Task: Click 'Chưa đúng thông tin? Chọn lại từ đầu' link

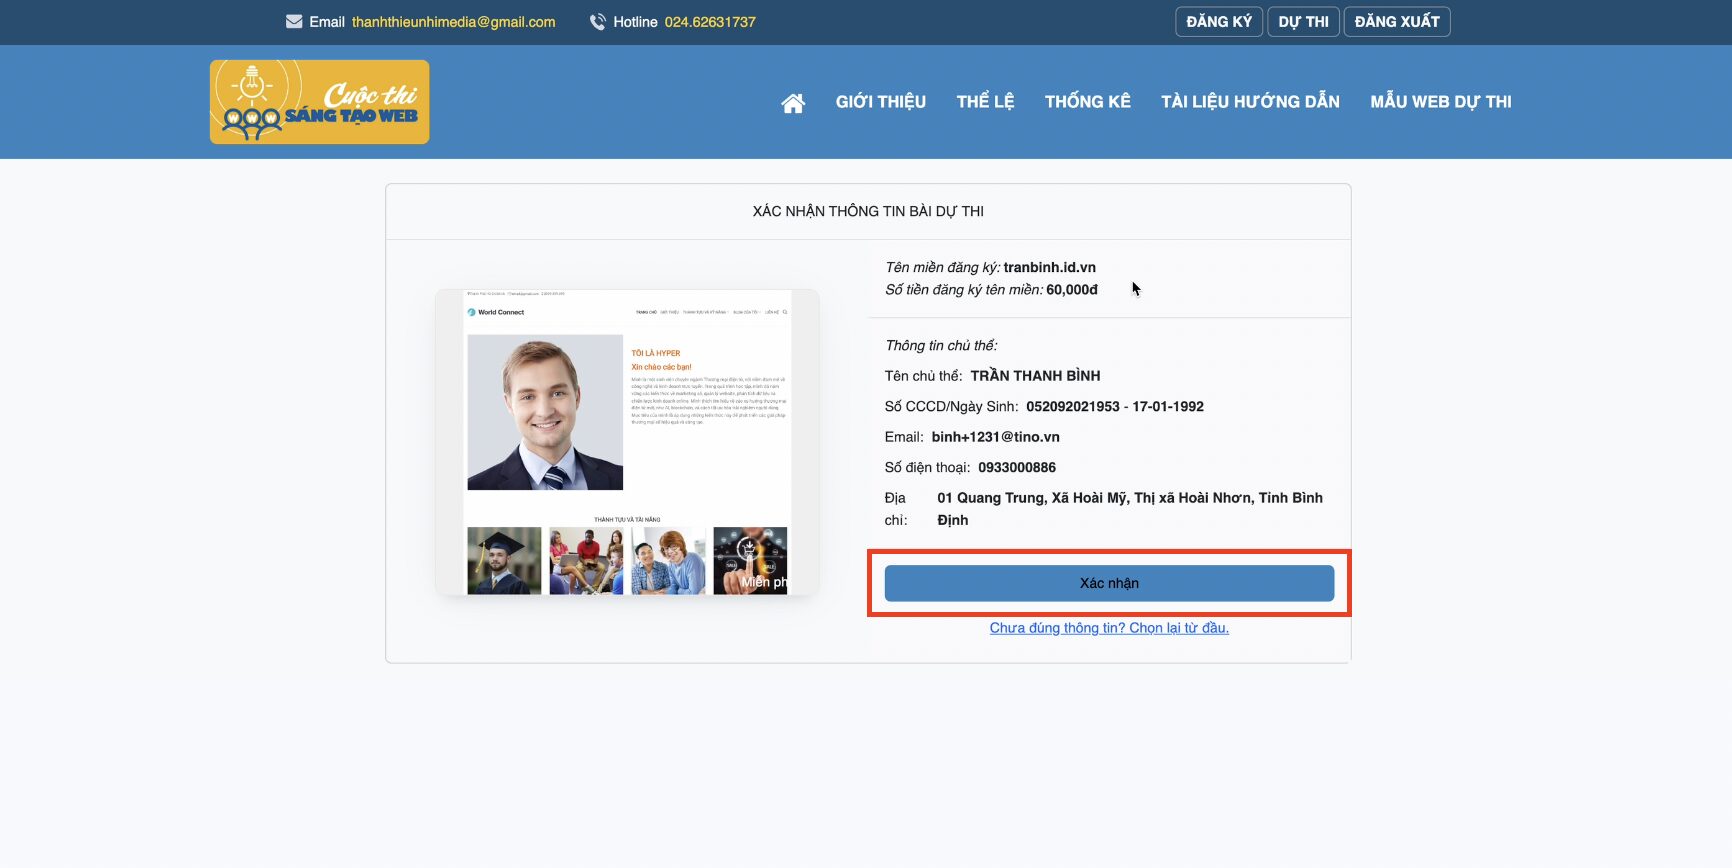Action: [x=1109, y=628]
